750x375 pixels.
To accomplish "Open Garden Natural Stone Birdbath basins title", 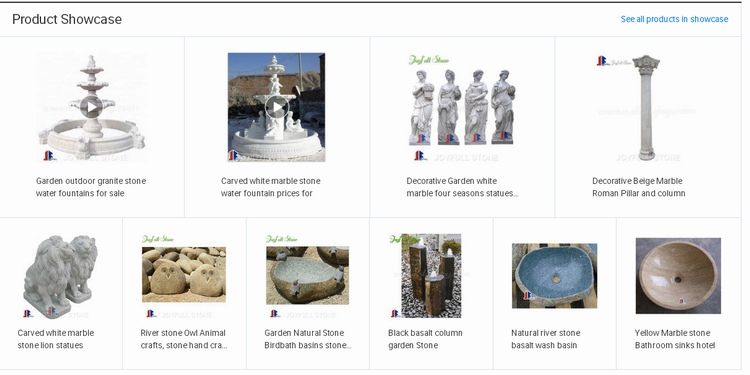I will tap(308, 339).
